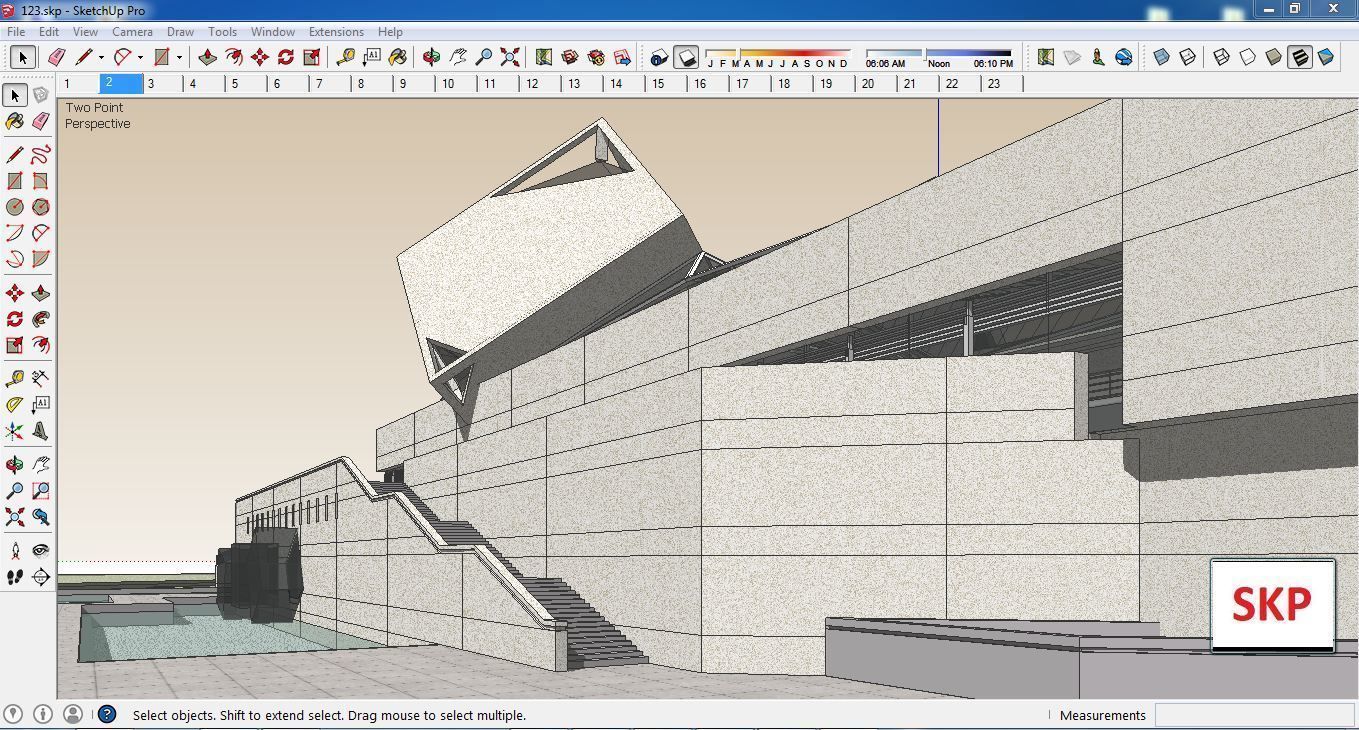Select the Paint Bucket tool in the Large Tool Set
Screen dimensions: 1359x730
click(14, 121)
